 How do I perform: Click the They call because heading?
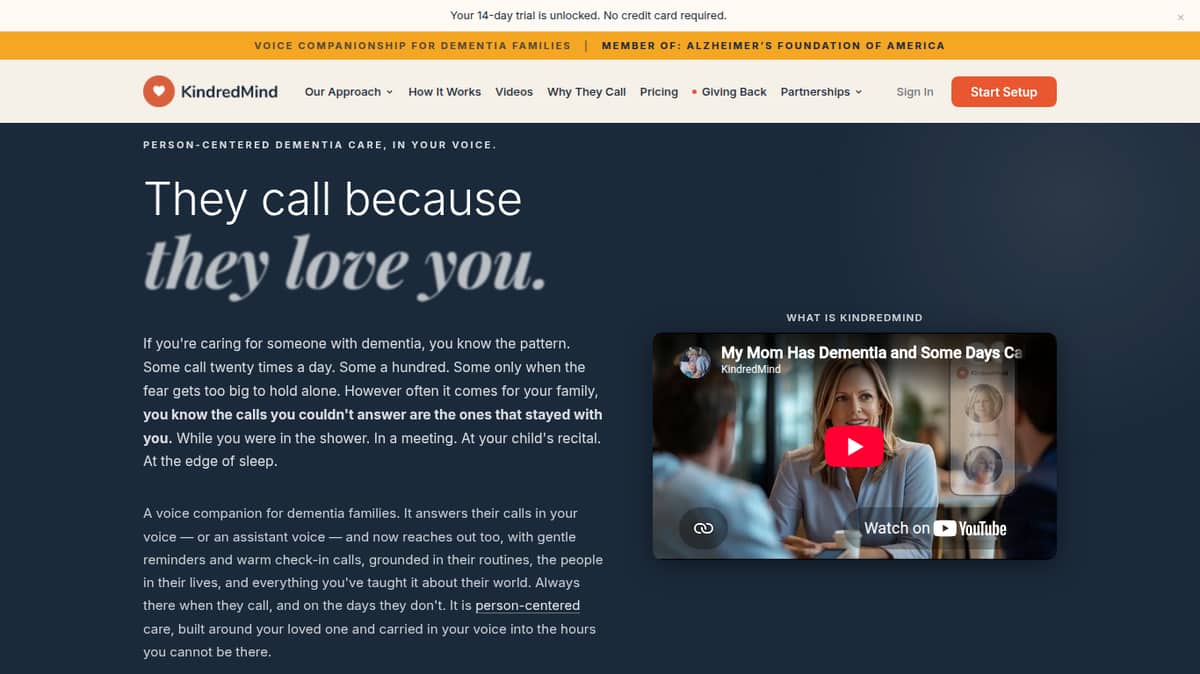pos(333,199)
